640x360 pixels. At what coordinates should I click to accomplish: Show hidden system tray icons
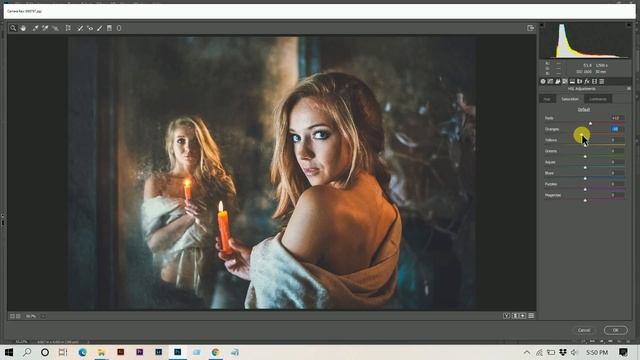pyautogui.click(x=527, y=352)
